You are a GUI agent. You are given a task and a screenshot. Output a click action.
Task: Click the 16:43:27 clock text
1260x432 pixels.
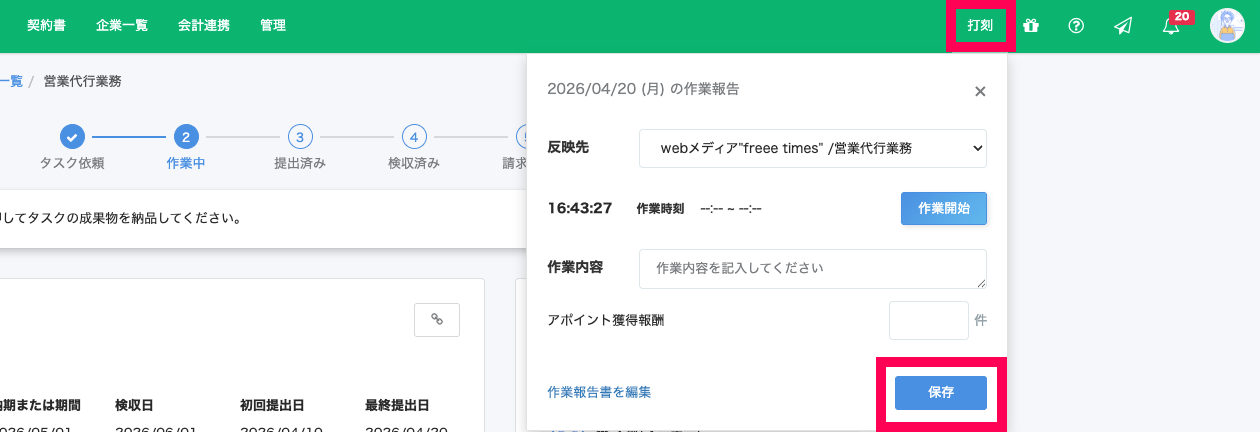(x=580, y=208)
